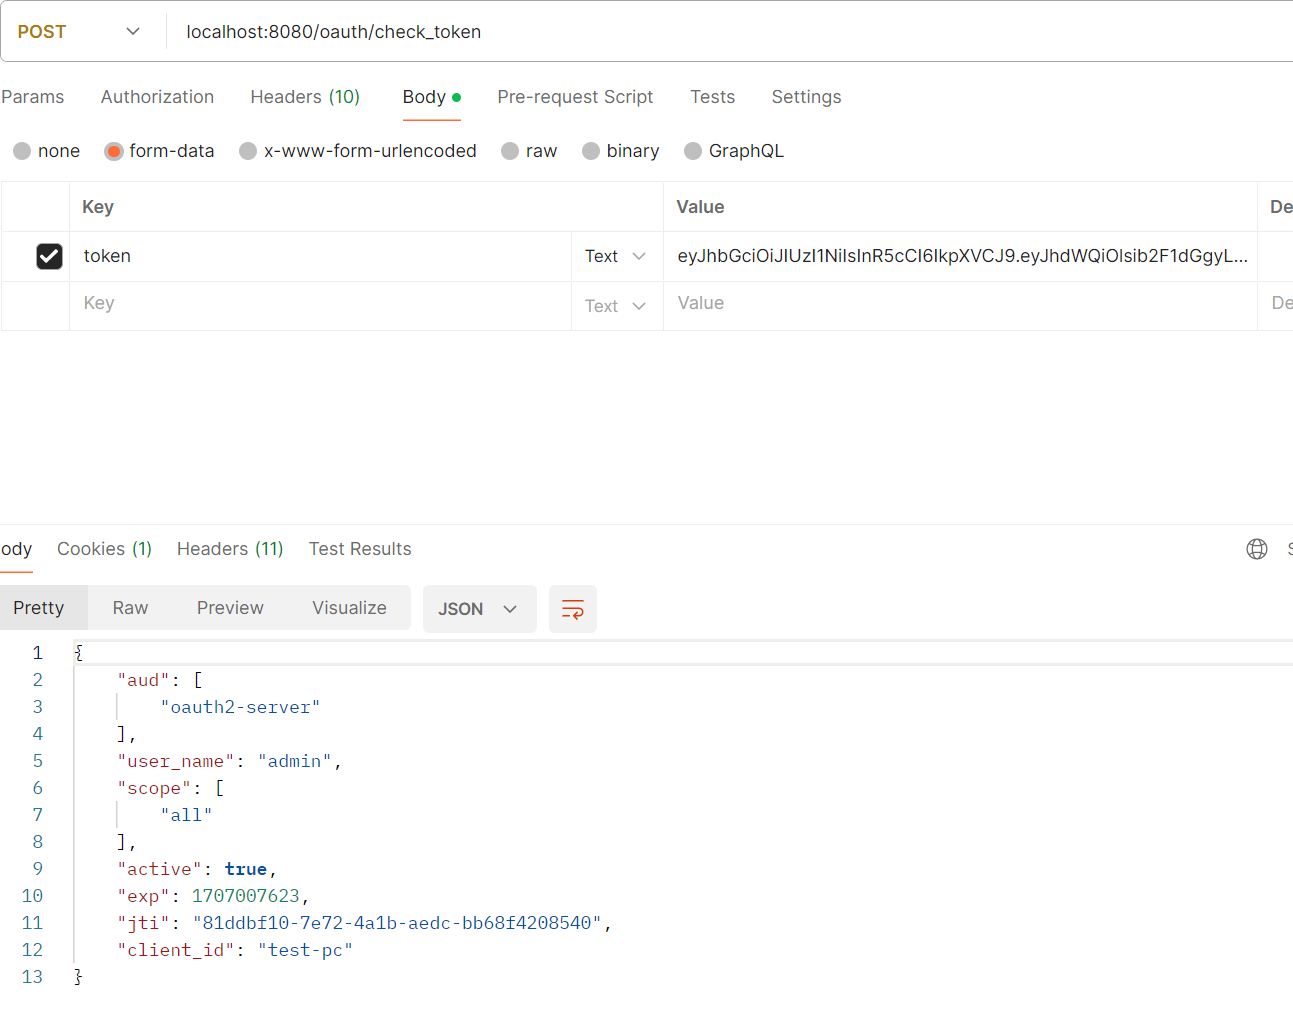
Task: Open the Headers (10) request tab
Action: [x=305, y=97]
